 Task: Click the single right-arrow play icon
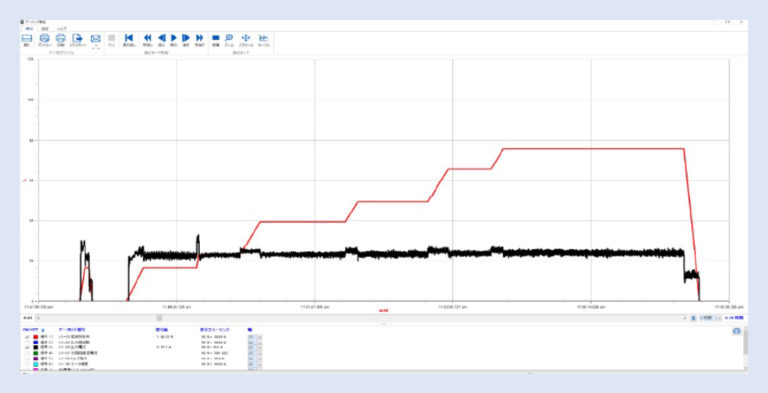(x=173, y=38)
